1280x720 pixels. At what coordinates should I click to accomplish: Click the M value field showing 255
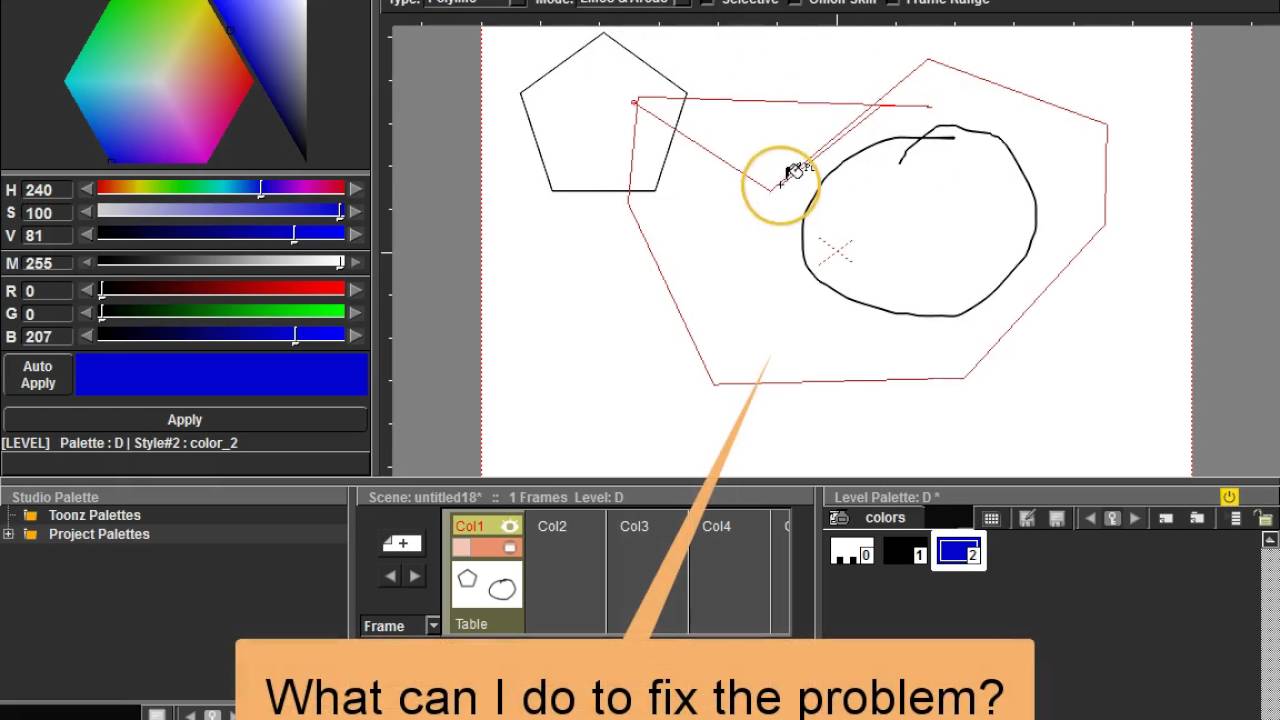(x=47, y=263)
